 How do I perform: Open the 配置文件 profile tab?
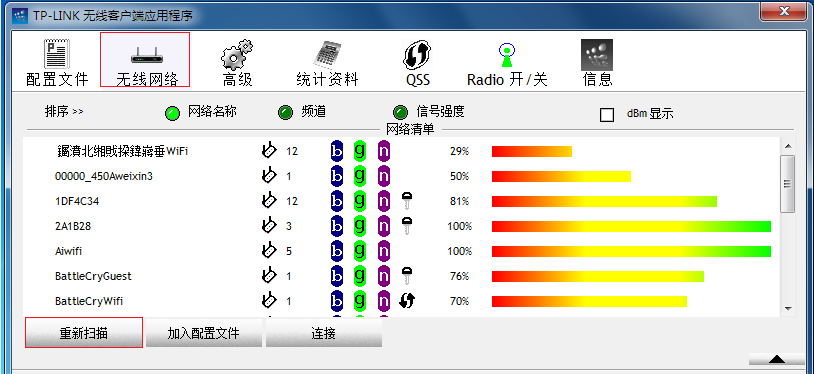[x=57, y=62]
